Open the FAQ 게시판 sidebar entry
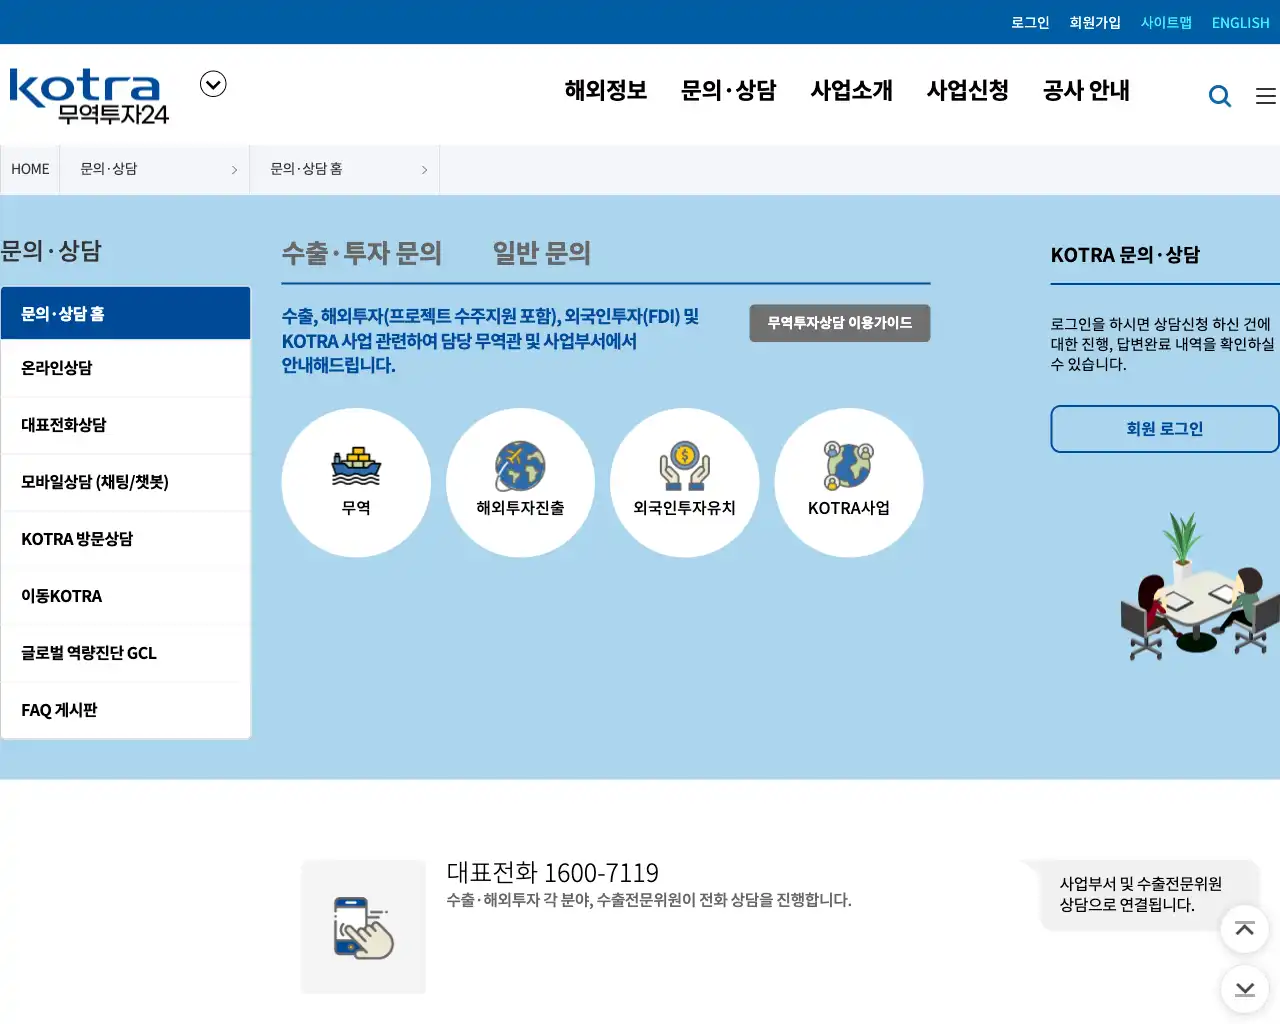 click(x=57, y=710)
